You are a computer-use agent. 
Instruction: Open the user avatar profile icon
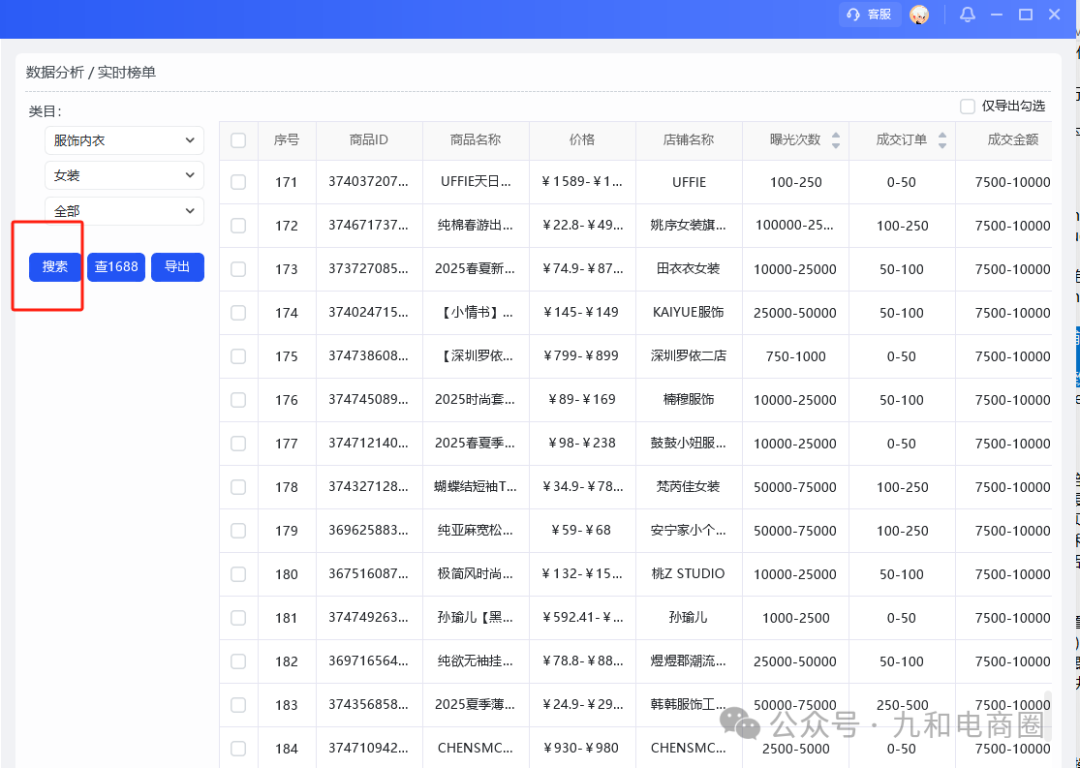point(920,14)
